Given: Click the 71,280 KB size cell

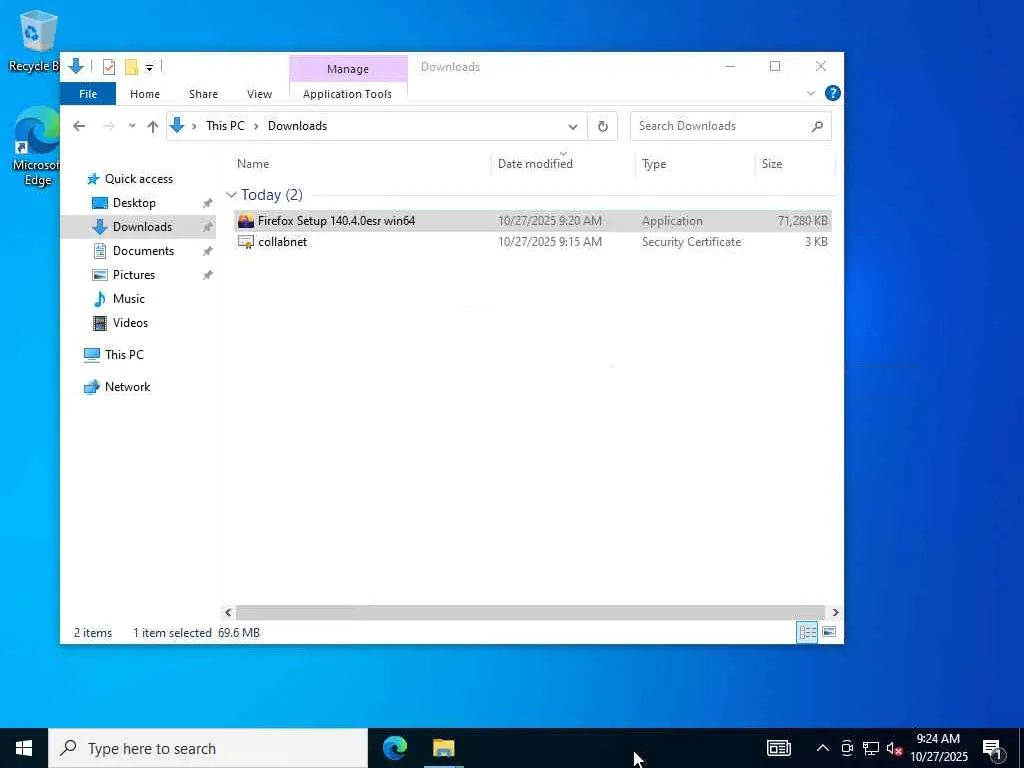Looking at the screenshot, I should tap(803, 221).
